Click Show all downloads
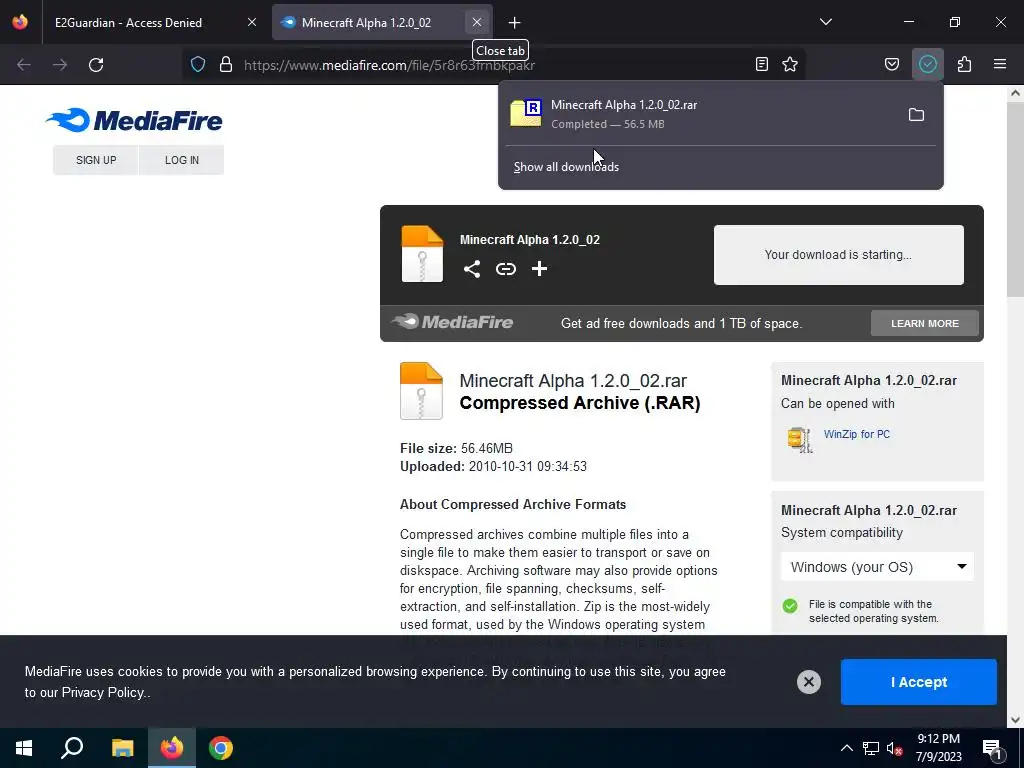 tap(566, 167)
